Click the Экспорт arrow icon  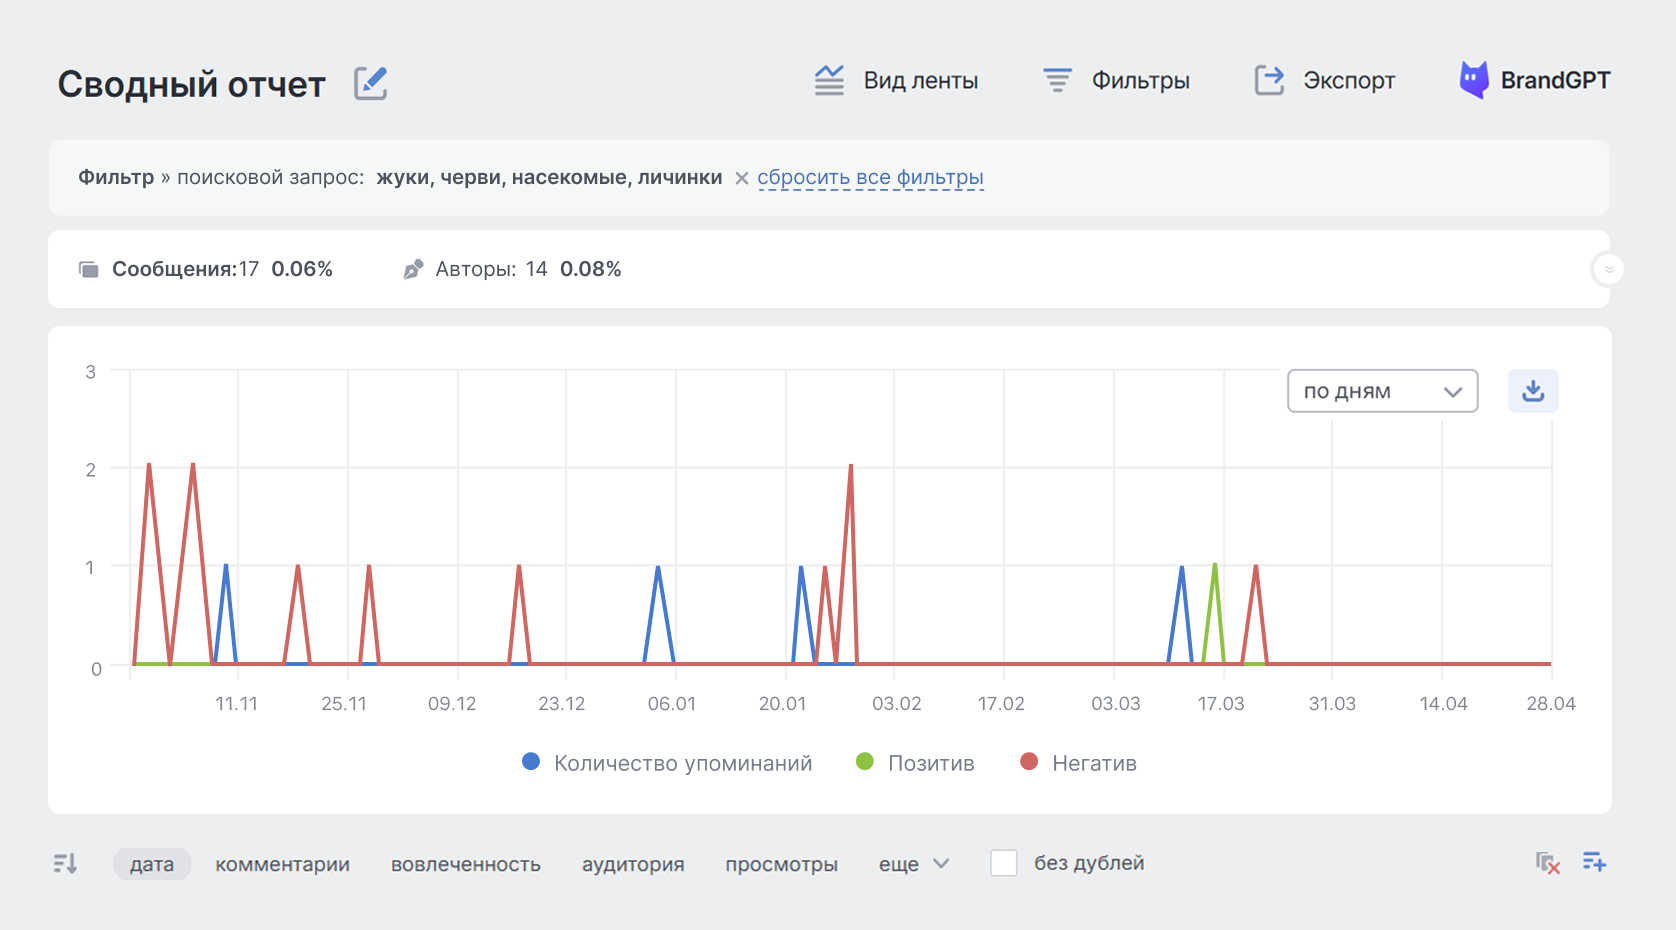click(1269, 80)
